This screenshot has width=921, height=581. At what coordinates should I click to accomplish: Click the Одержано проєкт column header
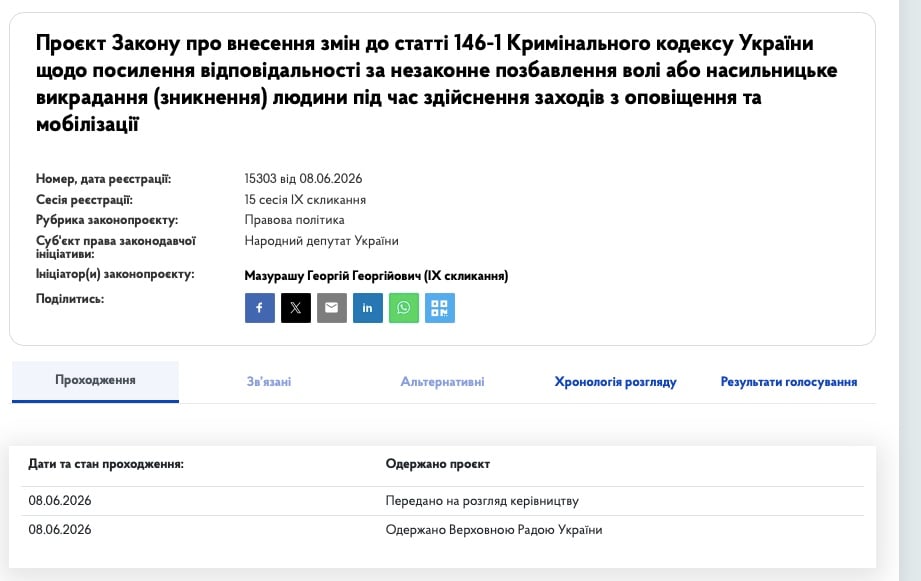[438, 464]
